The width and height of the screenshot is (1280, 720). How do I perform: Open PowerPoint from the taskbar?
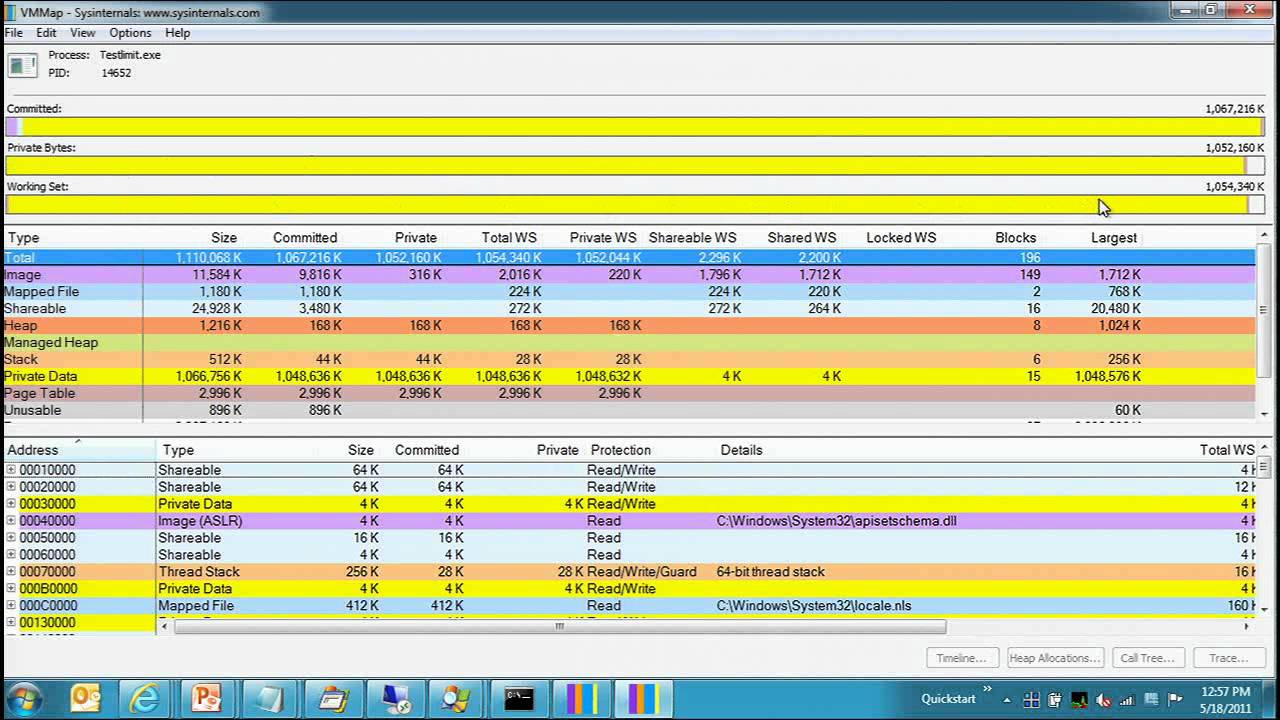click(x=206, y=698)
